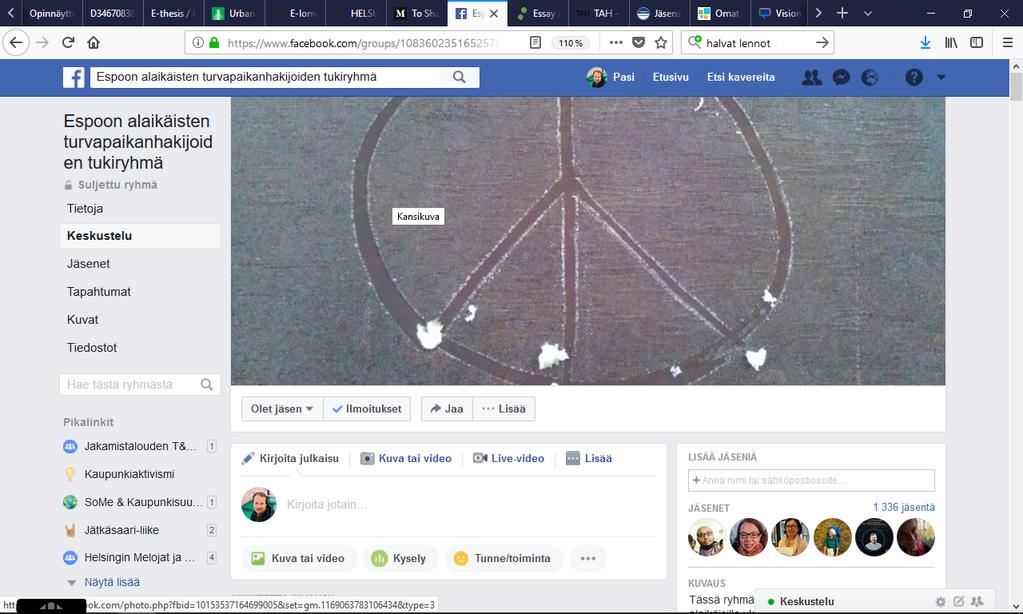Image resolution: width=1023 pixels, height=614 pixels.
Task: Click Etsi kavereita in header
Action: click(x=741, y=77)
